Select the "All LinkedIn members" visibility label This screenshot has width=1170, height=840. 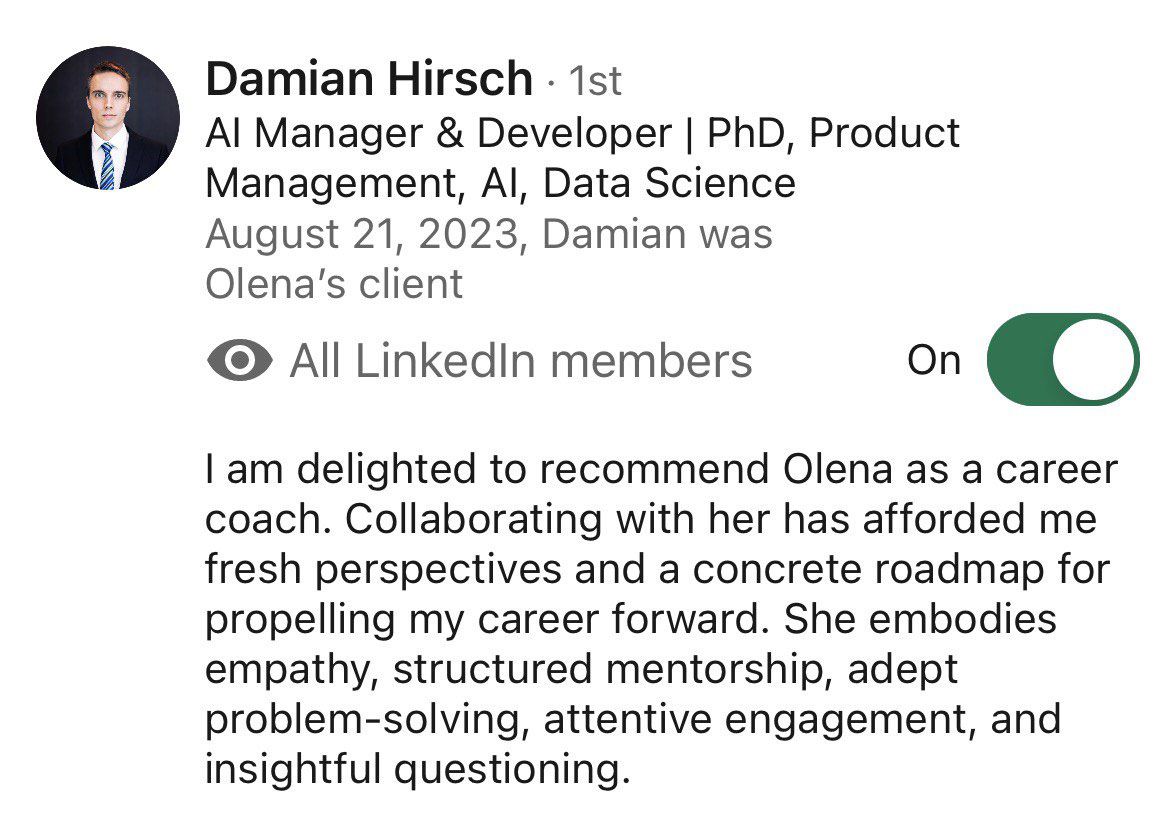[x=520, y=361]
